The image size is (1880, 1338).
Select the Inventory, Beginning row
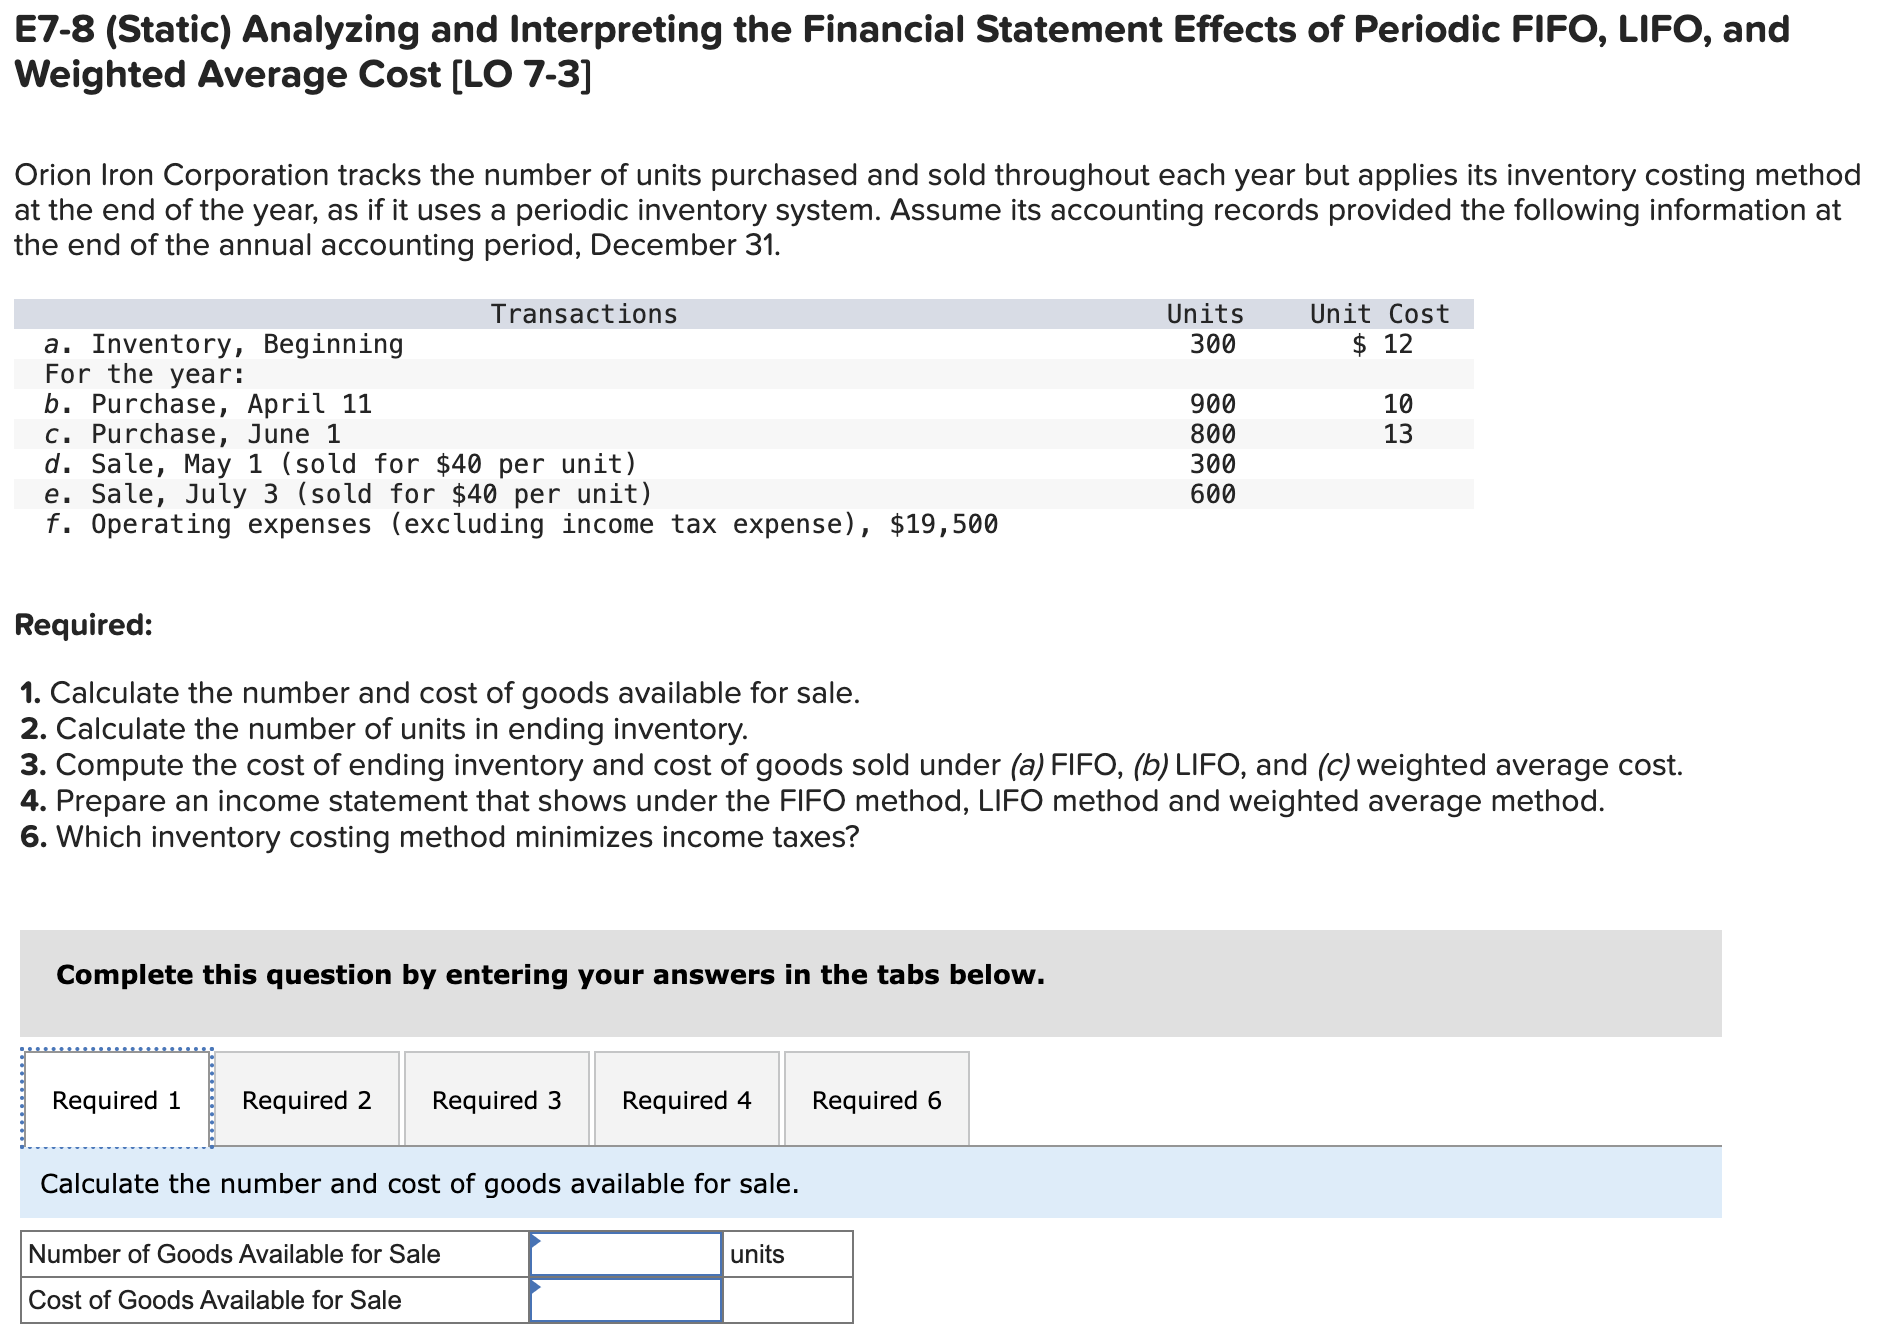(x=222, y=344)
